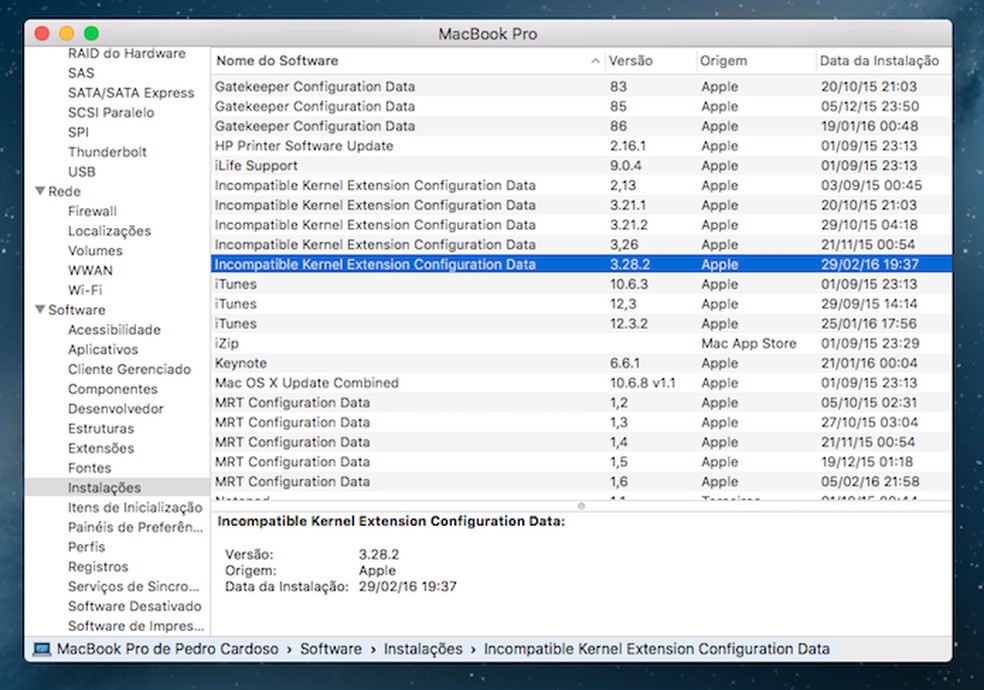Select the HP Printer Software Update row
This screenshot has height=690, width=984.
(400, 145)
